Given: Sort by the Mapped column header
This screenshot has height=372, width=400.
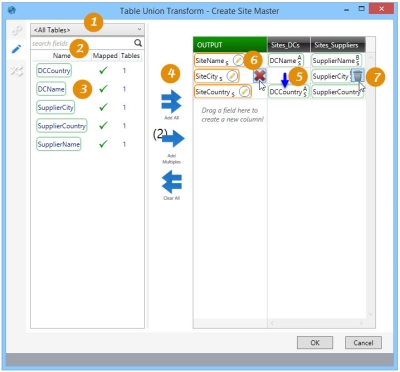Looking at the screenshot, I should click(x=105, y=56).
